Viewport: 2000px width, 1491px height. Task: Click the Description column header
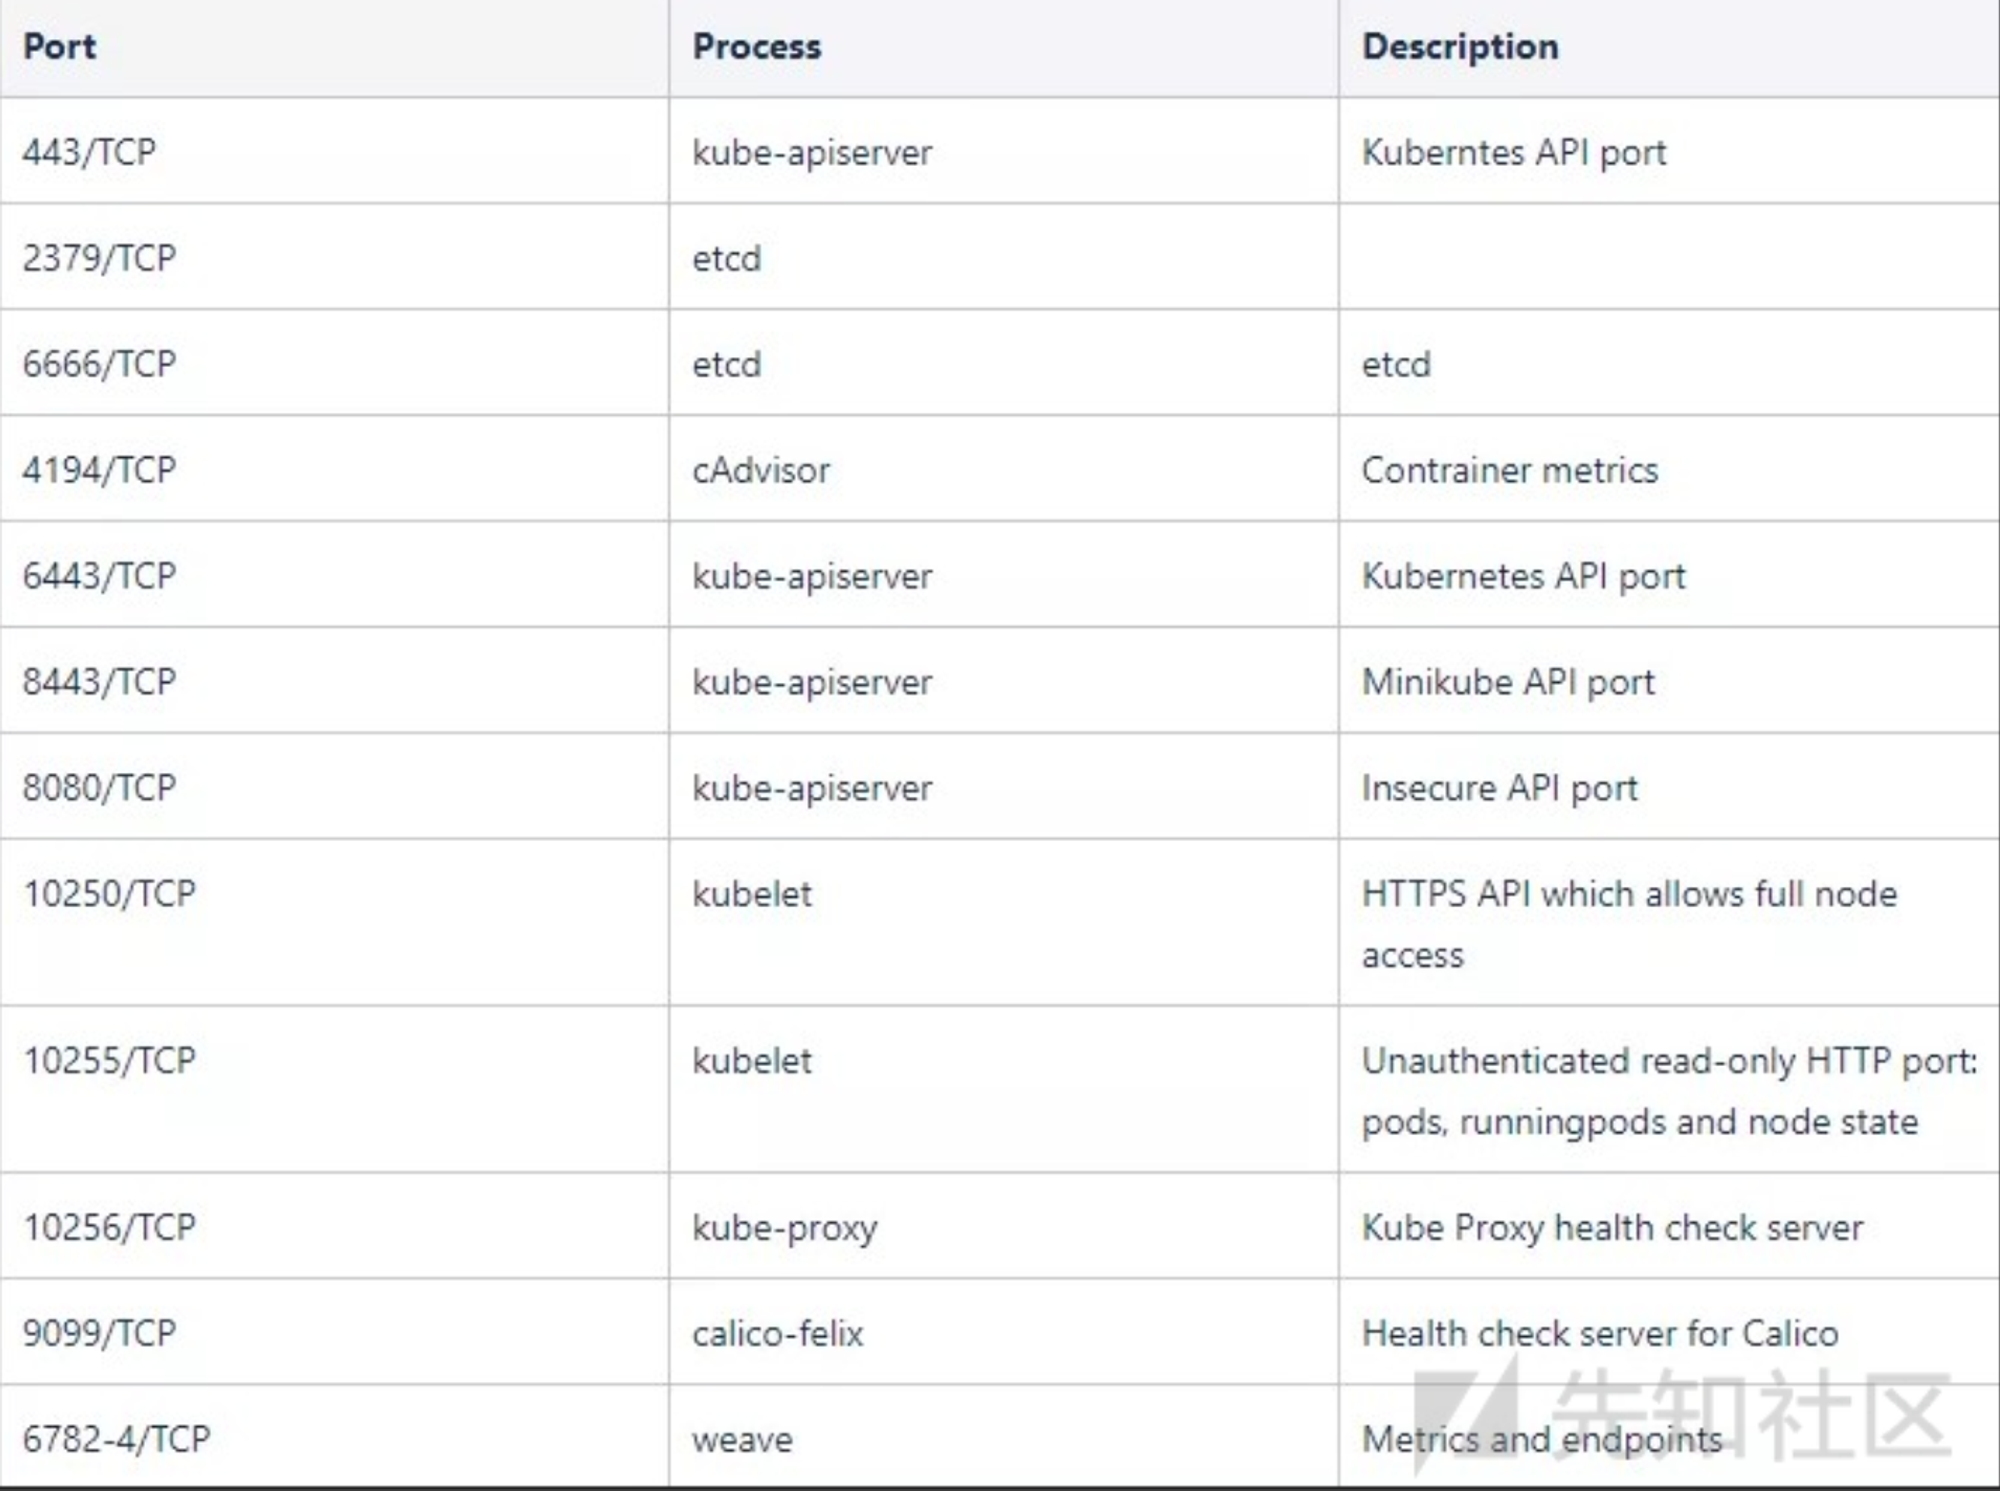click(x=1460, y=47)
